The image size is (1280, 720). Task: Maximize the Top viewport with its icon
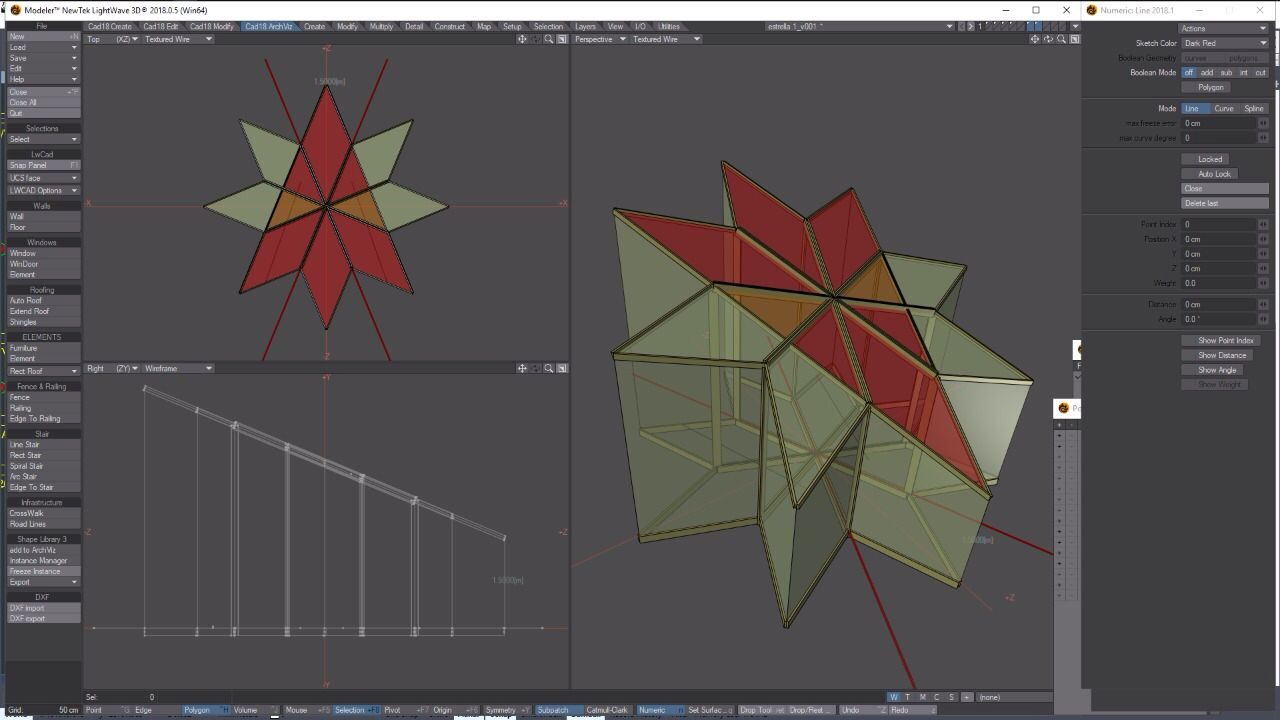click(562, 39)
